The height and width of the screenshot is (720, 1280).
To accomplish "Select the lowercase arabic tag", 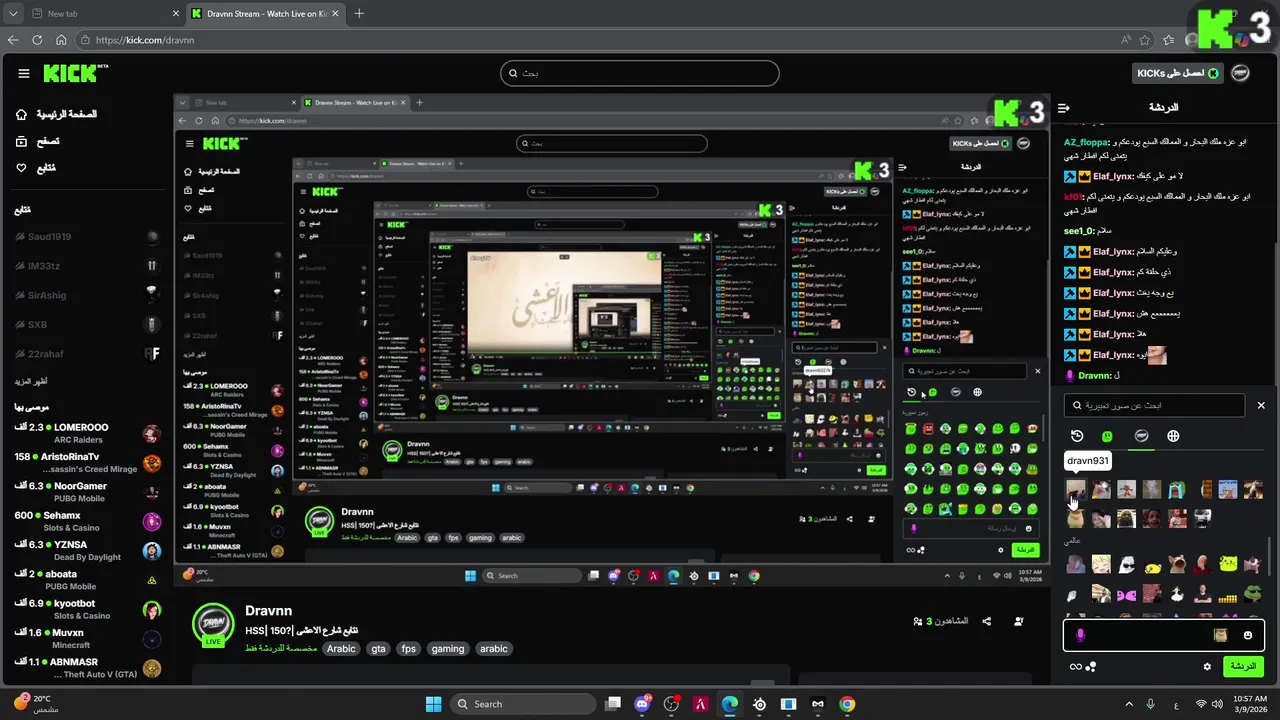I will [x=493, y=649].
